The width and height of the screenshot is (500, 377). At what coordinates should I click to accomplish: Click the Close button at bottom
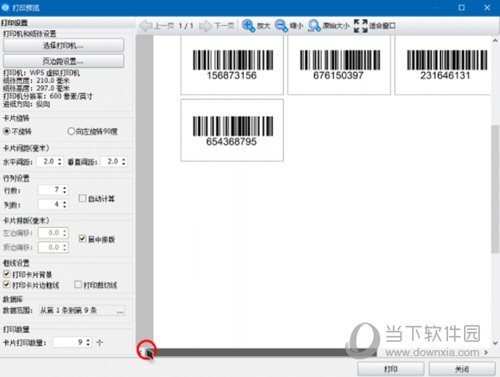pyautogui.click(x=462, y=369)
